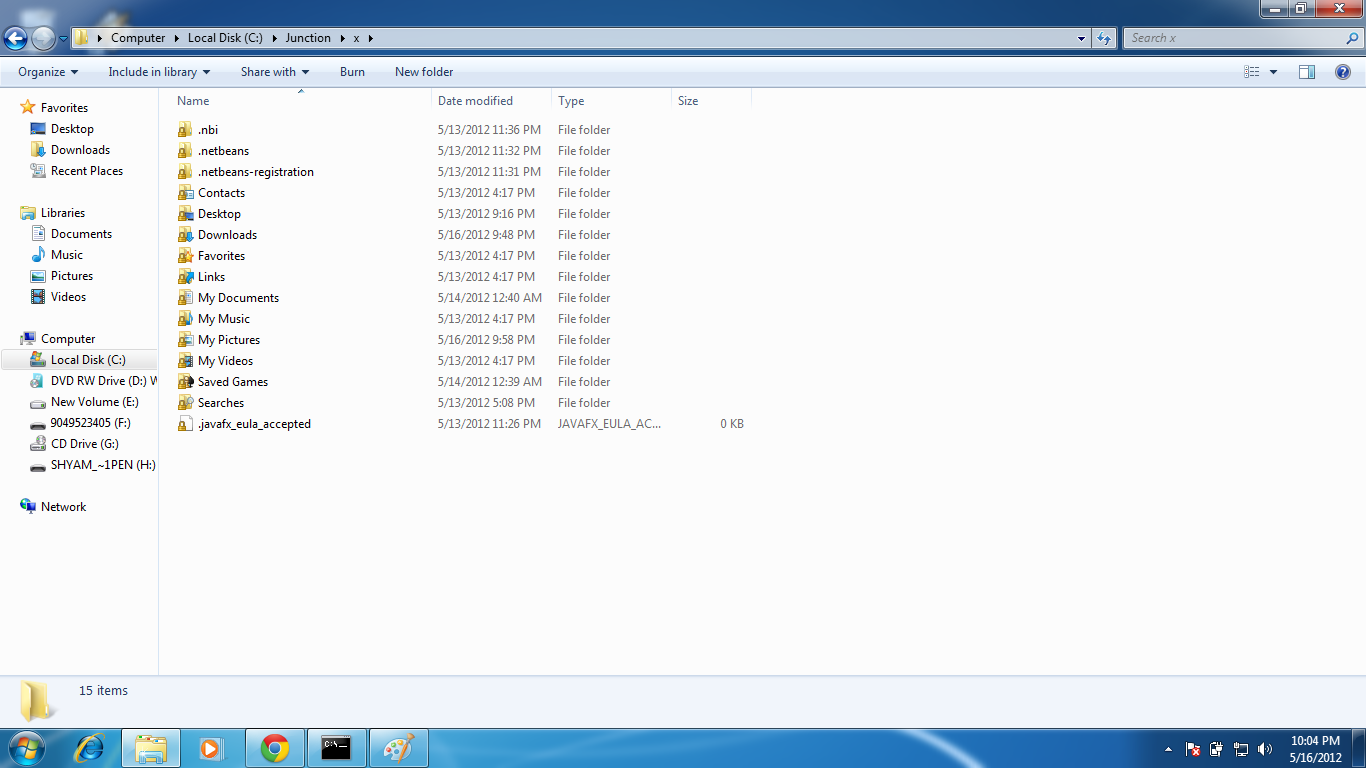Open recent pages dropdown arrow
Screen dimensions: 1366x768
pyautogui.click(x=63, y=39)
